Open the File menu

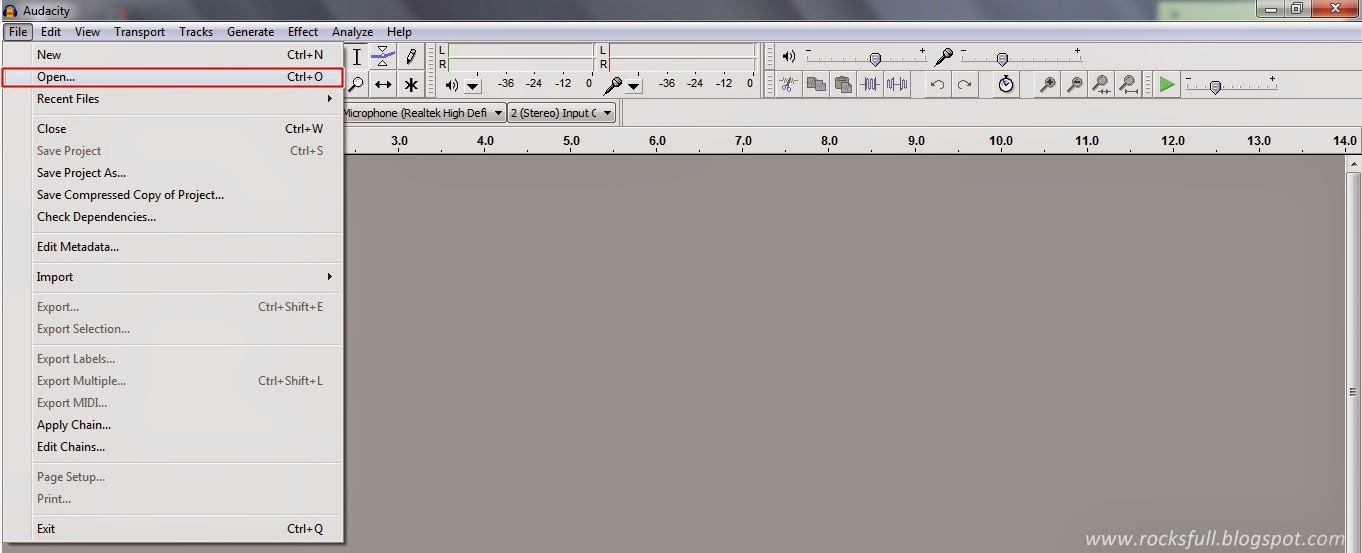coord(18,32)
